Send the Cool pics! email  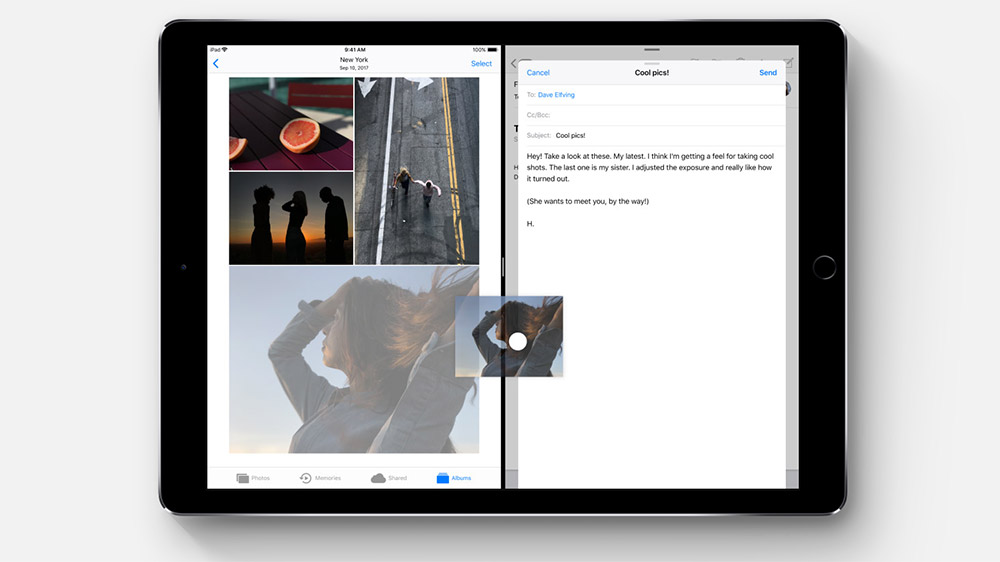coord(767,73)
